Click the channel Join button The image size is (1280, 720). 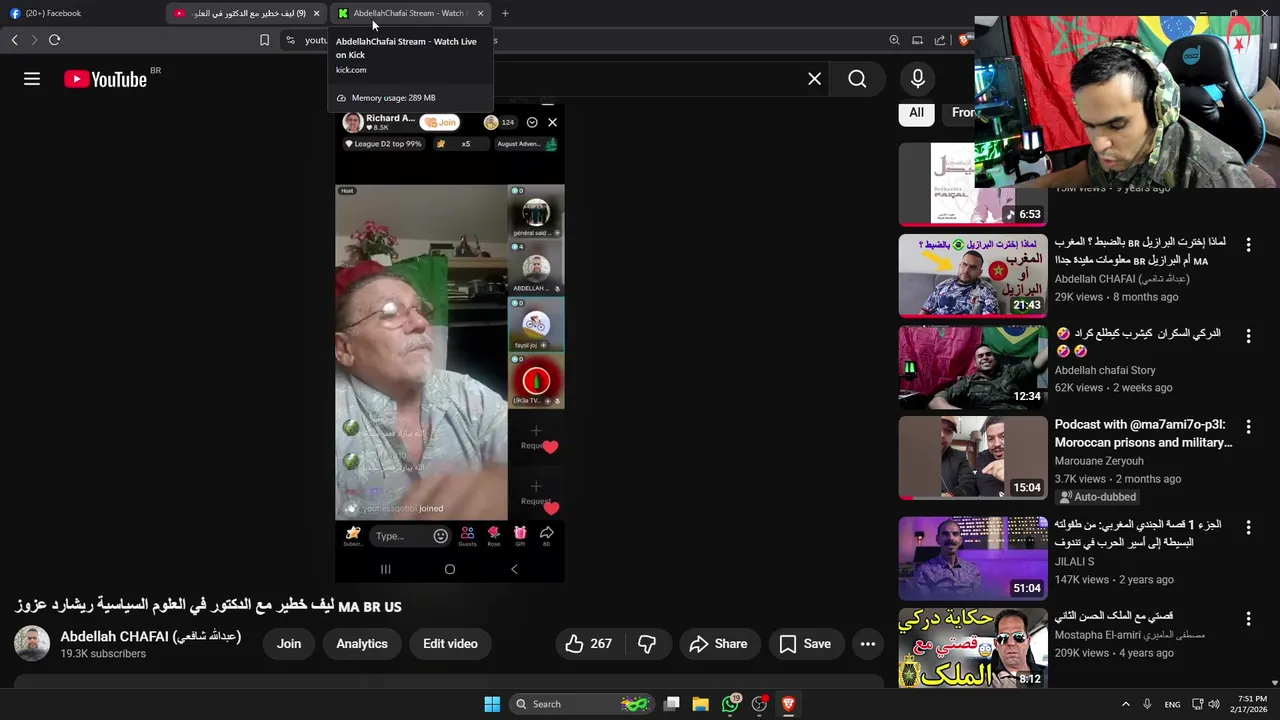pos(289,644)
